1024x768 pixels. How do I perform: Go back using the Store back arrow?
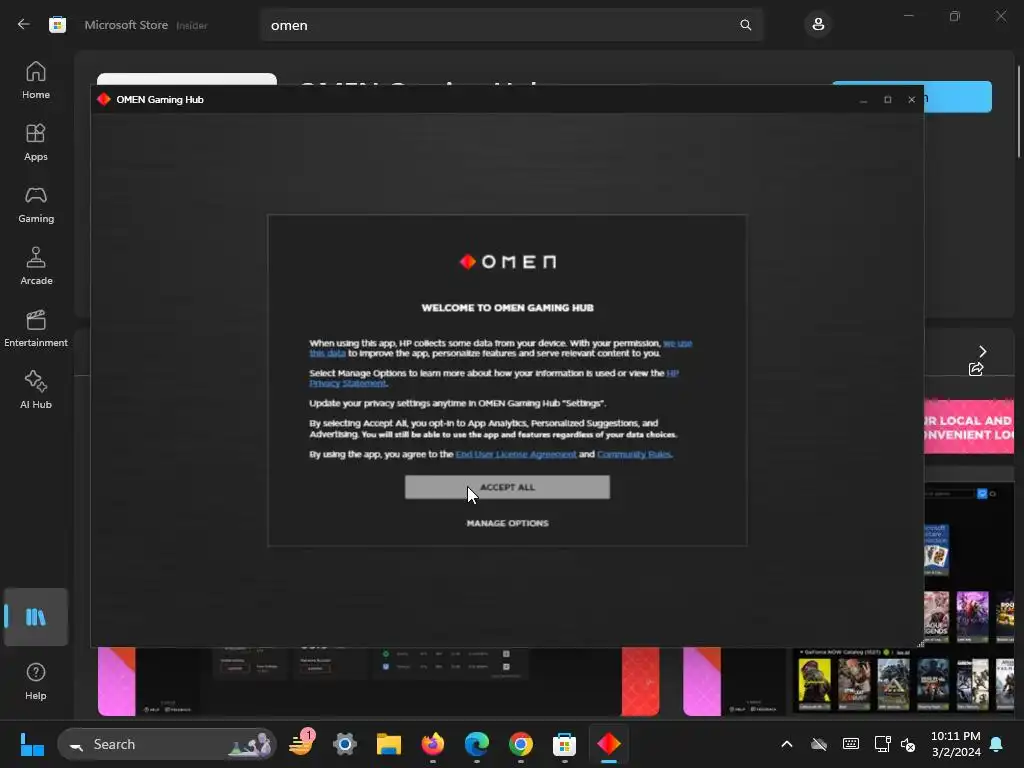[24, 25]
